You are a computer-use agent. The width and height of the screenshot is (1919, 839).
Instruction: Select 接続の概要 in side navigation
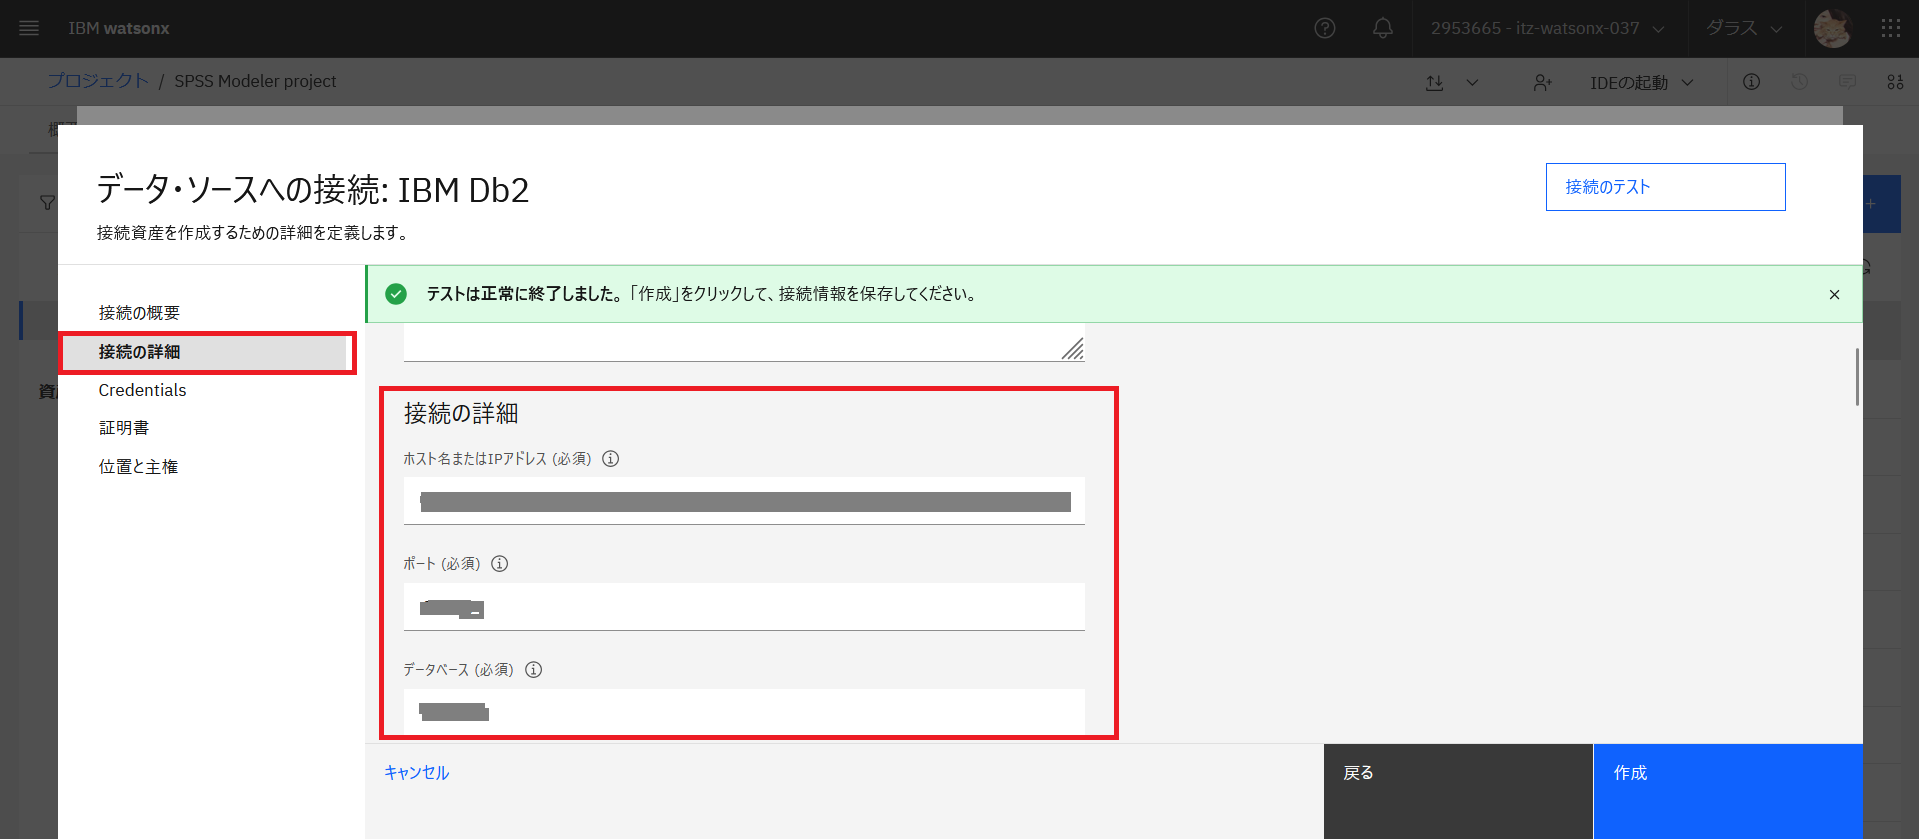click(139, 313)
